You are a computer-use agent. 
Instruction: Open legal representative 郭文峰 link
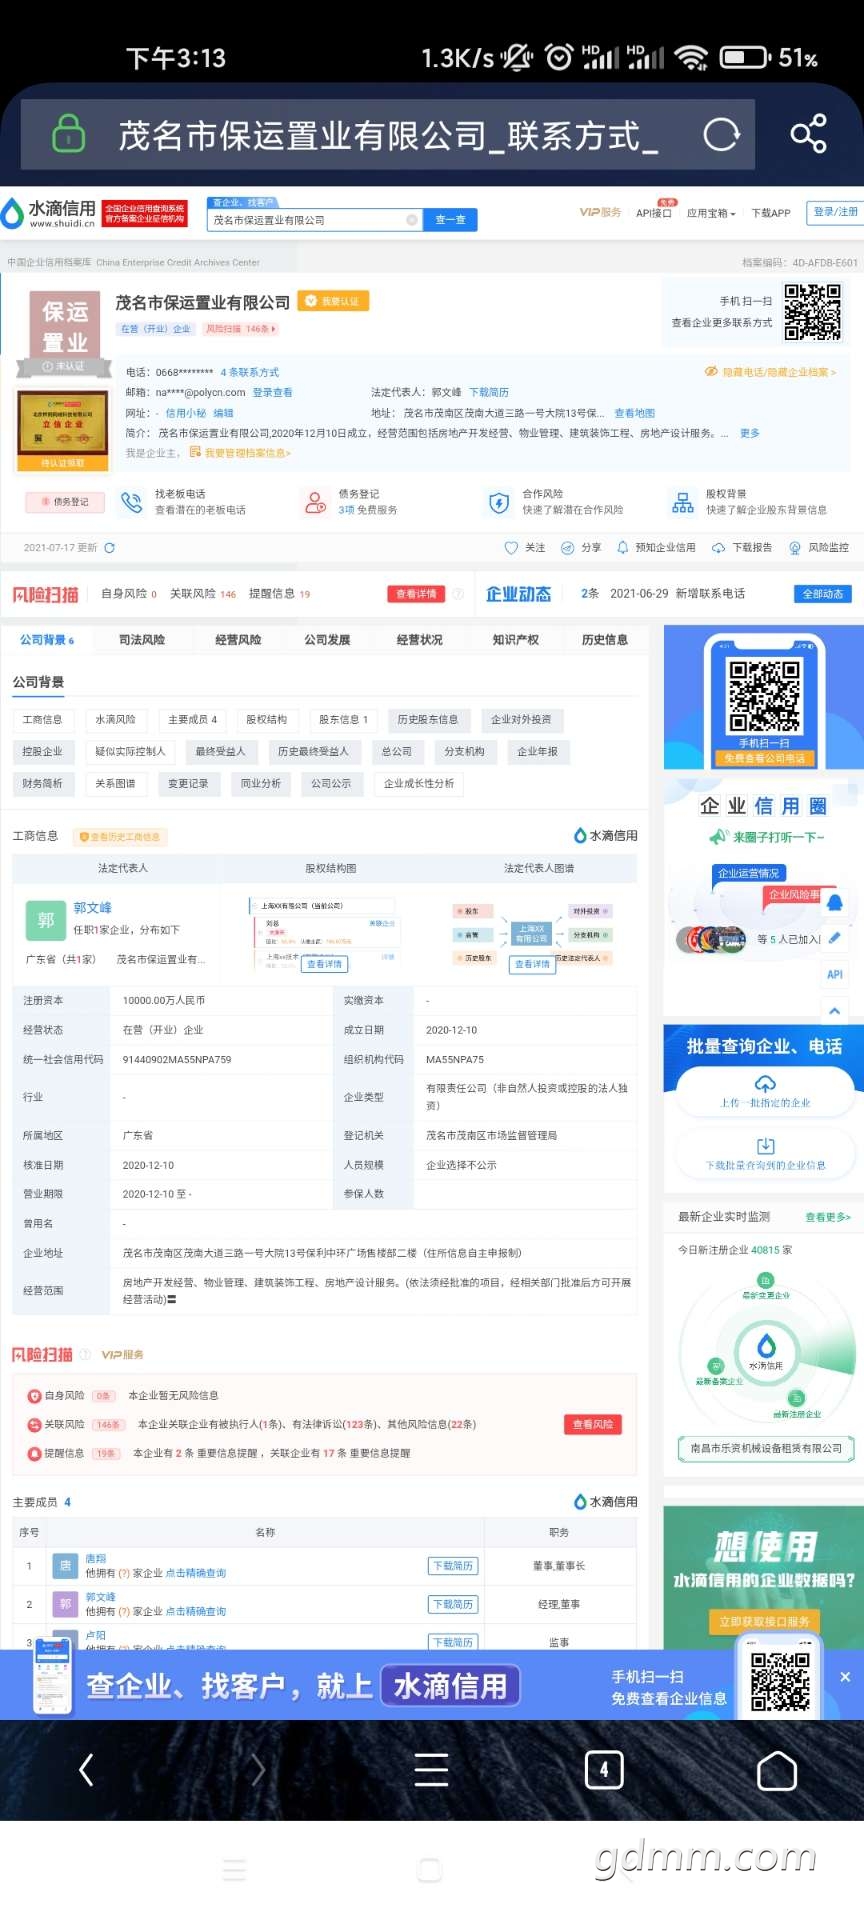92,908
